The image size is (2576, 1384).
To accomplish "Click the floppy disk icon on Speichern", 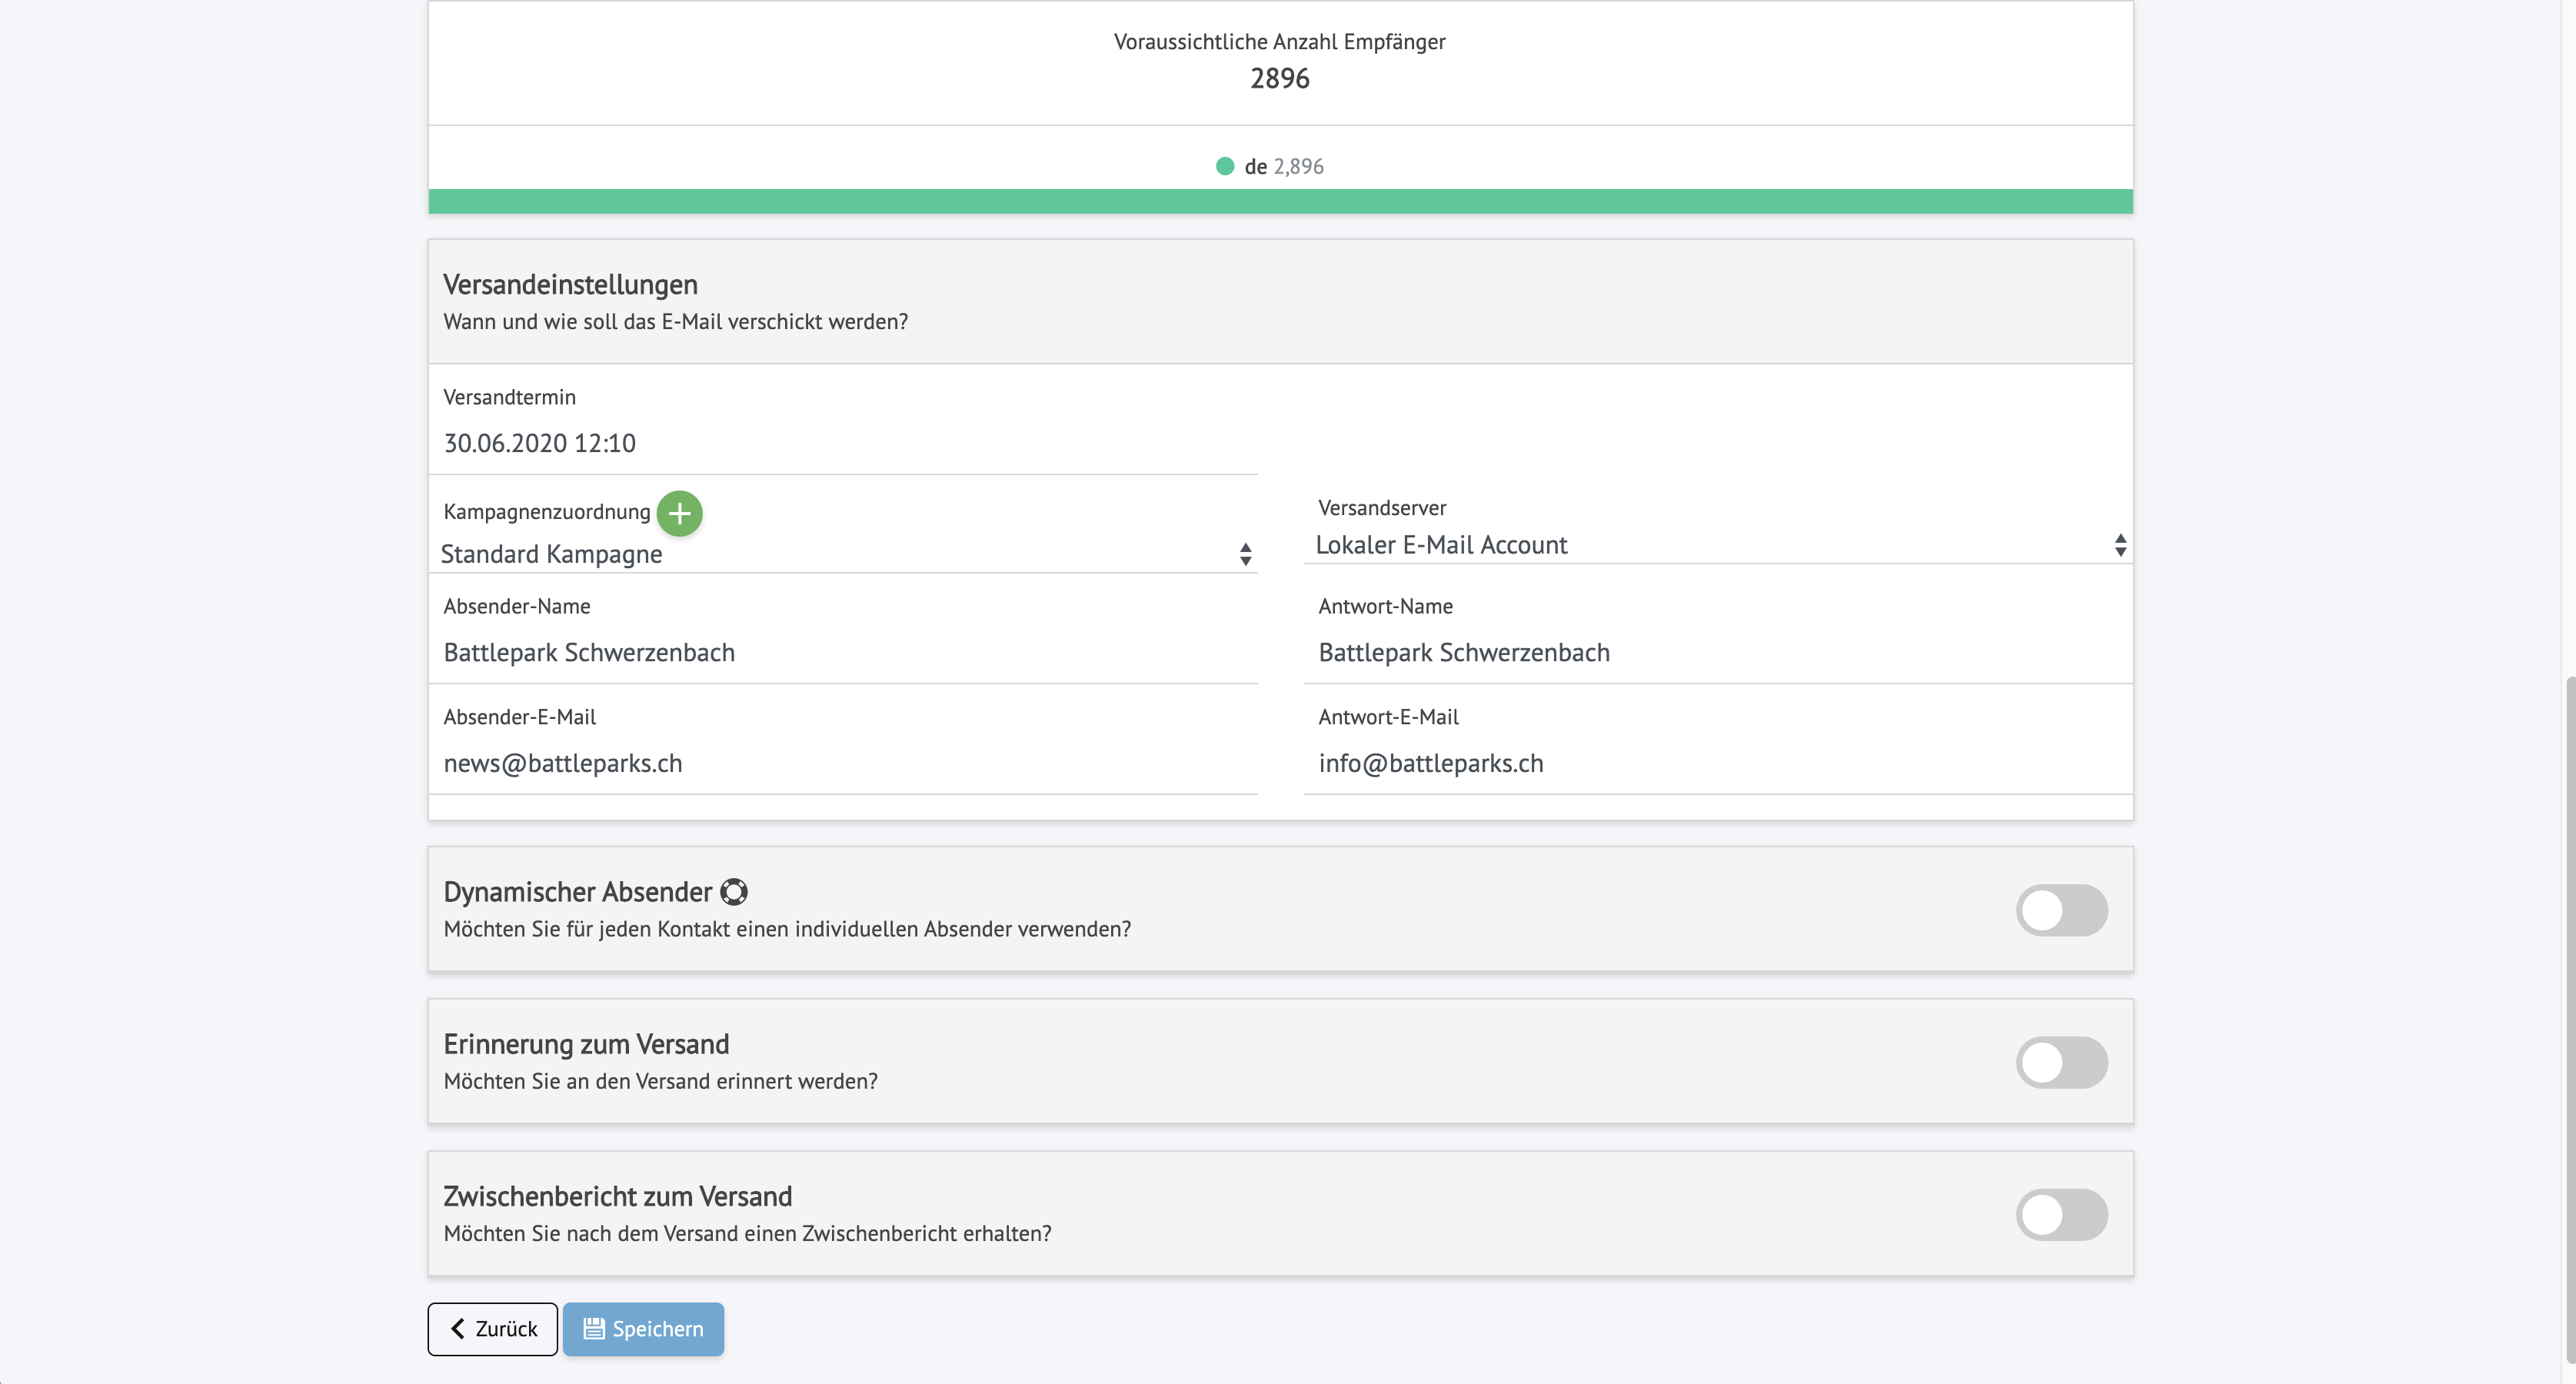I will tap(594, 1328).
